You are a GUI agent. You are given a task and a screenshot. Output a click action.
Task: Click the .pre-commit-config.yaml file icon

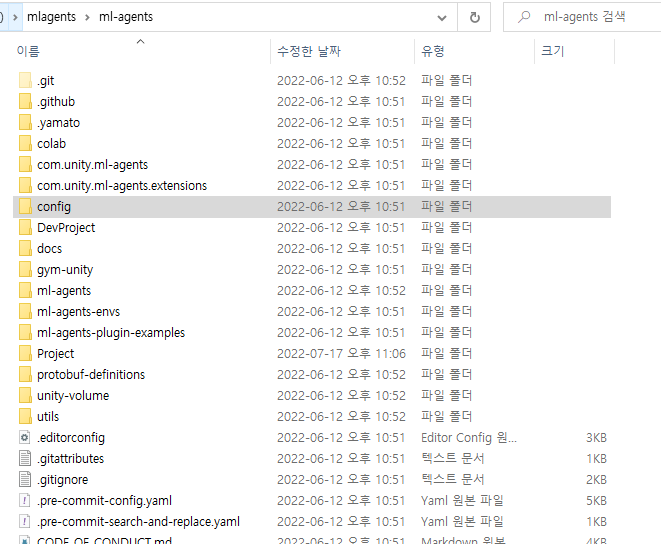[25, 501]
